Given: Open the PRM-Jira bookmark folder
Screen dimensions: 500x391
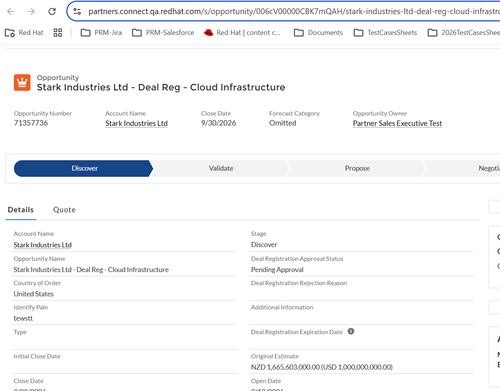Looking at the screenshot, I should [x=101, y=33].
